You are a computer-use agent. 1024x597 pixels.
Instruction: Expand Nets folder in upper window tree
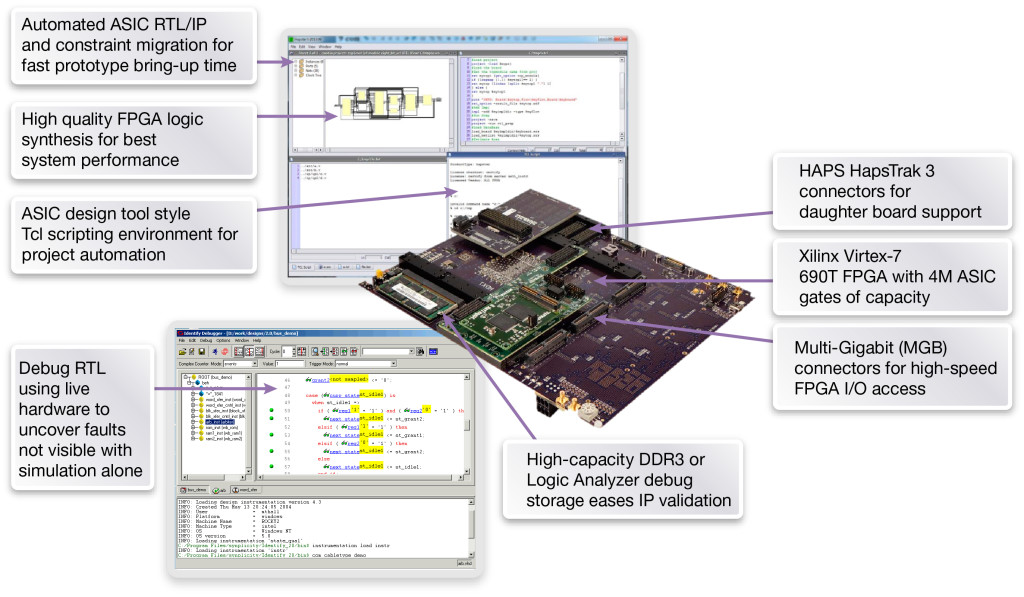coord(295,71)
